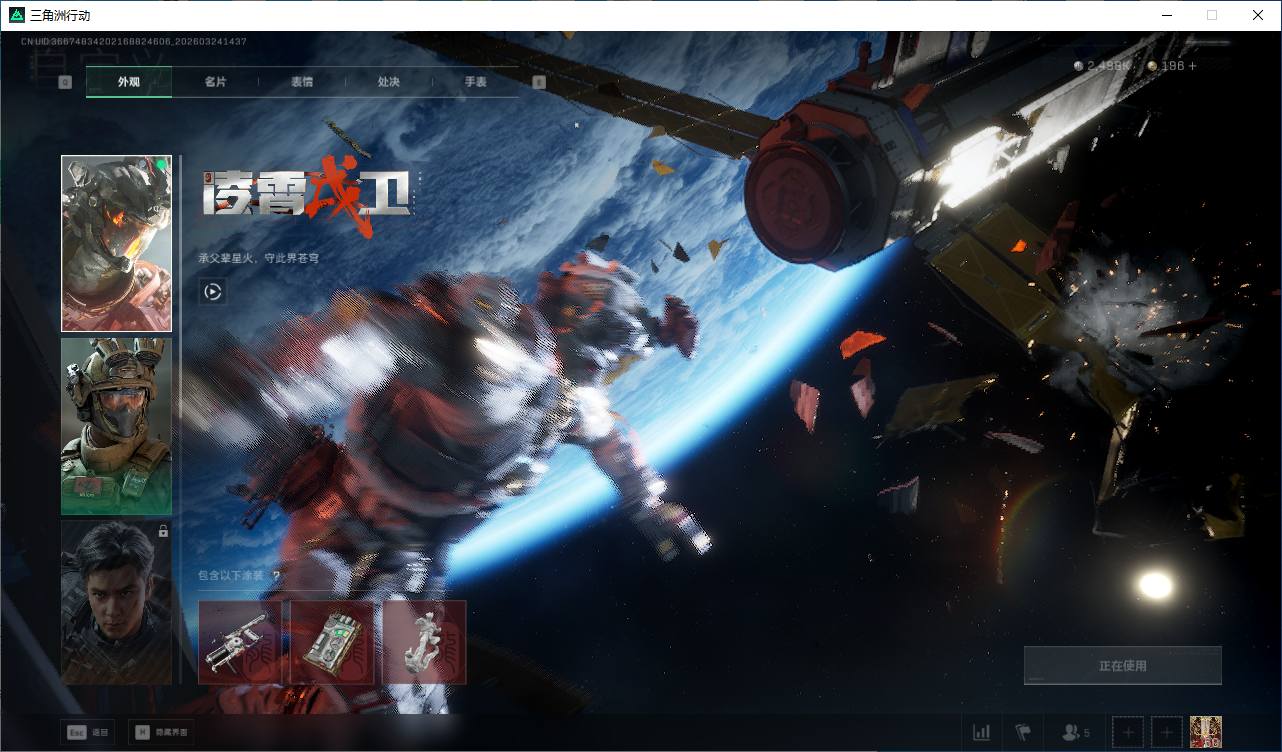Play the 凌霄戍卫 skin preview video
The image size is (1282, 752).
pyautogui.click(x=212, y=291)
